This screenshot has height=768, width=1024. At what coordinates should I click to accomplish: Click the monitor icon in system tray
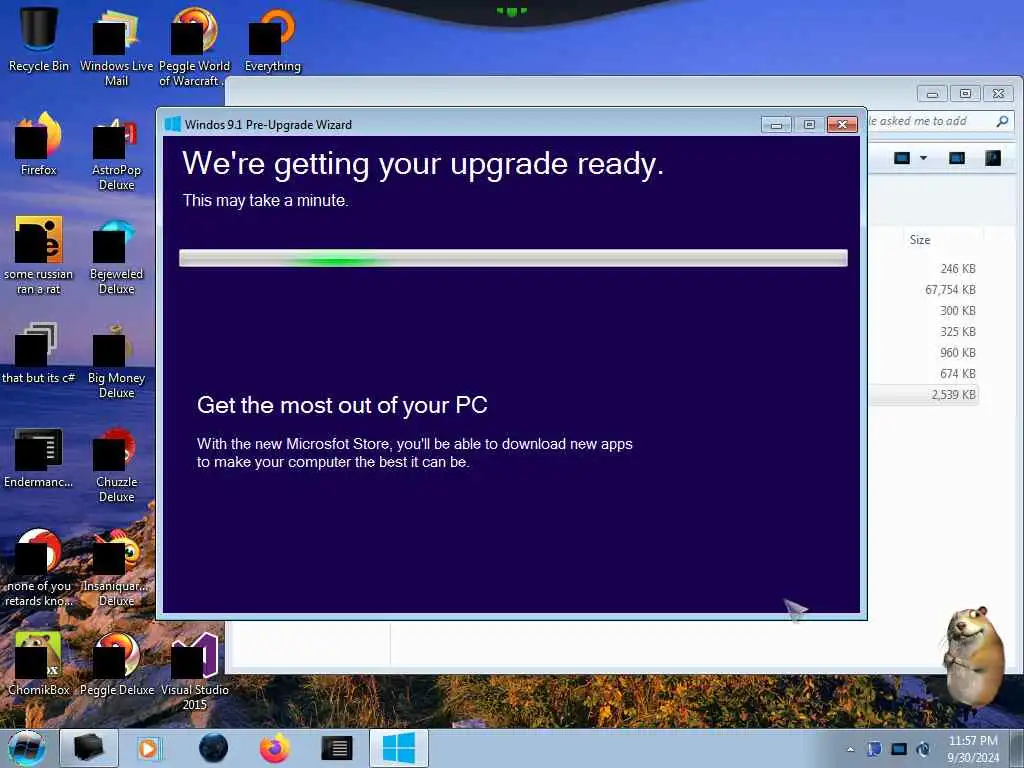pos(899,749)
